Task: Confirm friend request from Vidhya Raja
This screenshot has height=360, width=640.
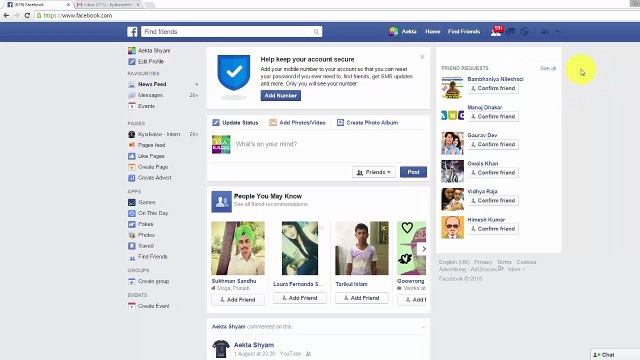Action: [x=493, y=201]
